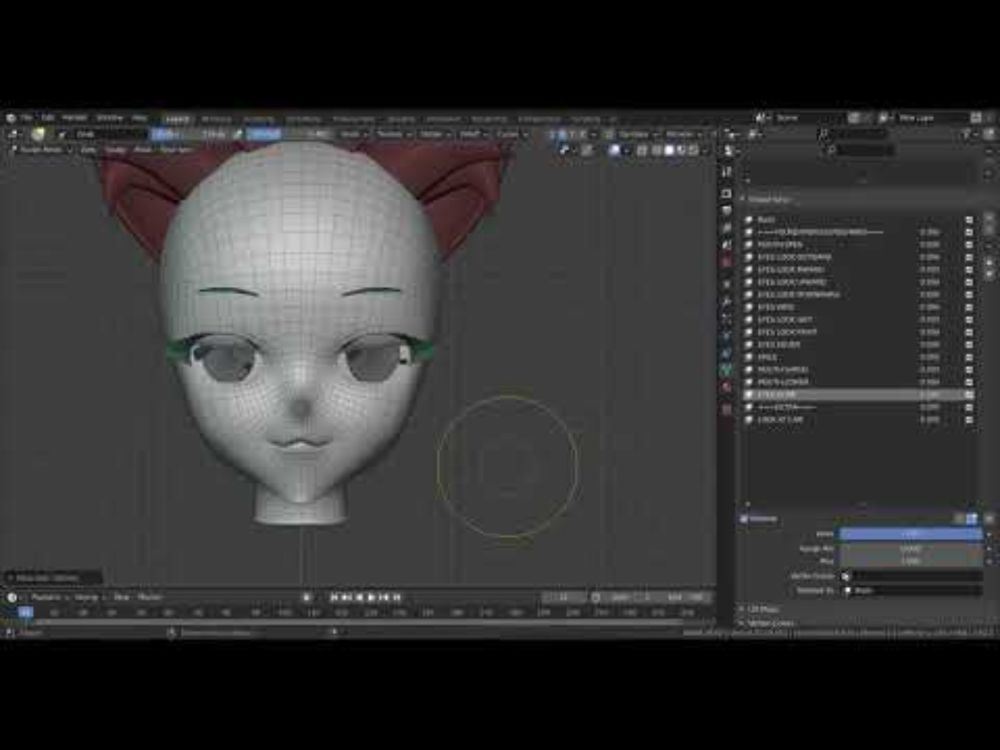Image resolution: width=1000 pixels, height=750 pixels.
Task: Open the Physics properties tab
Action: point(727,335)
